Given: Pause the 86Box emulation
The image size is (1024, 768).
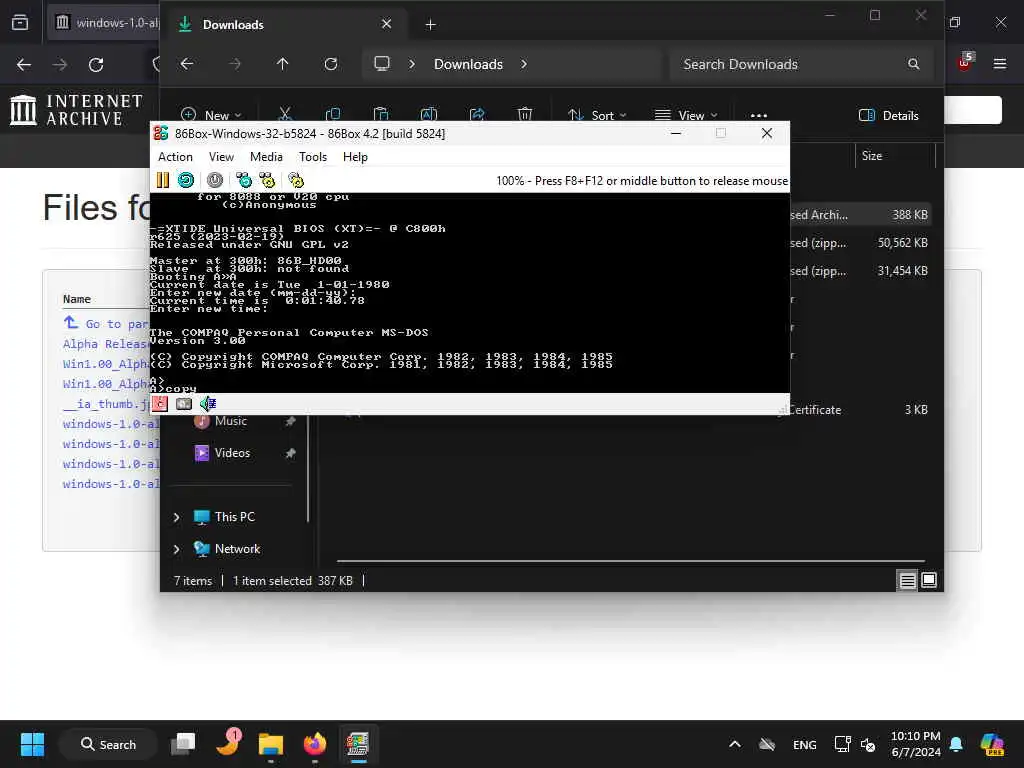Looking at the screenshot, I should tap(163, 180).
